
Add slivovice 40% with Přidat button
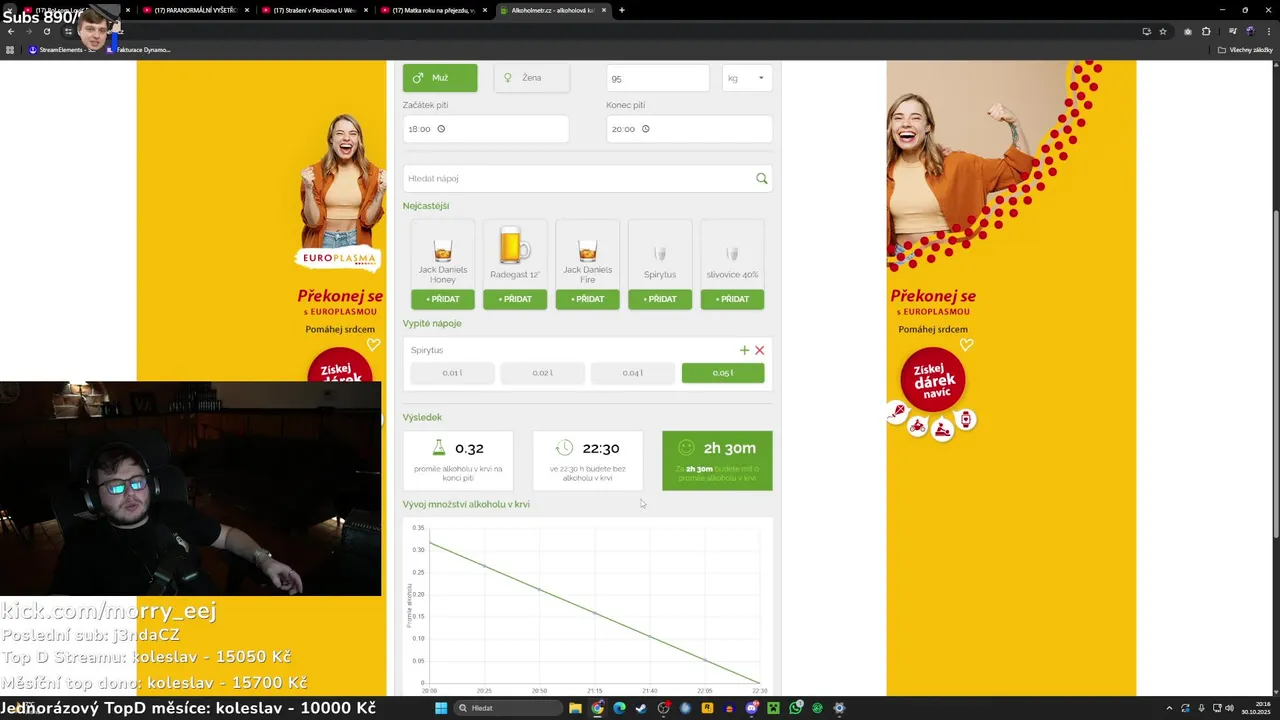tap(732, 299)
